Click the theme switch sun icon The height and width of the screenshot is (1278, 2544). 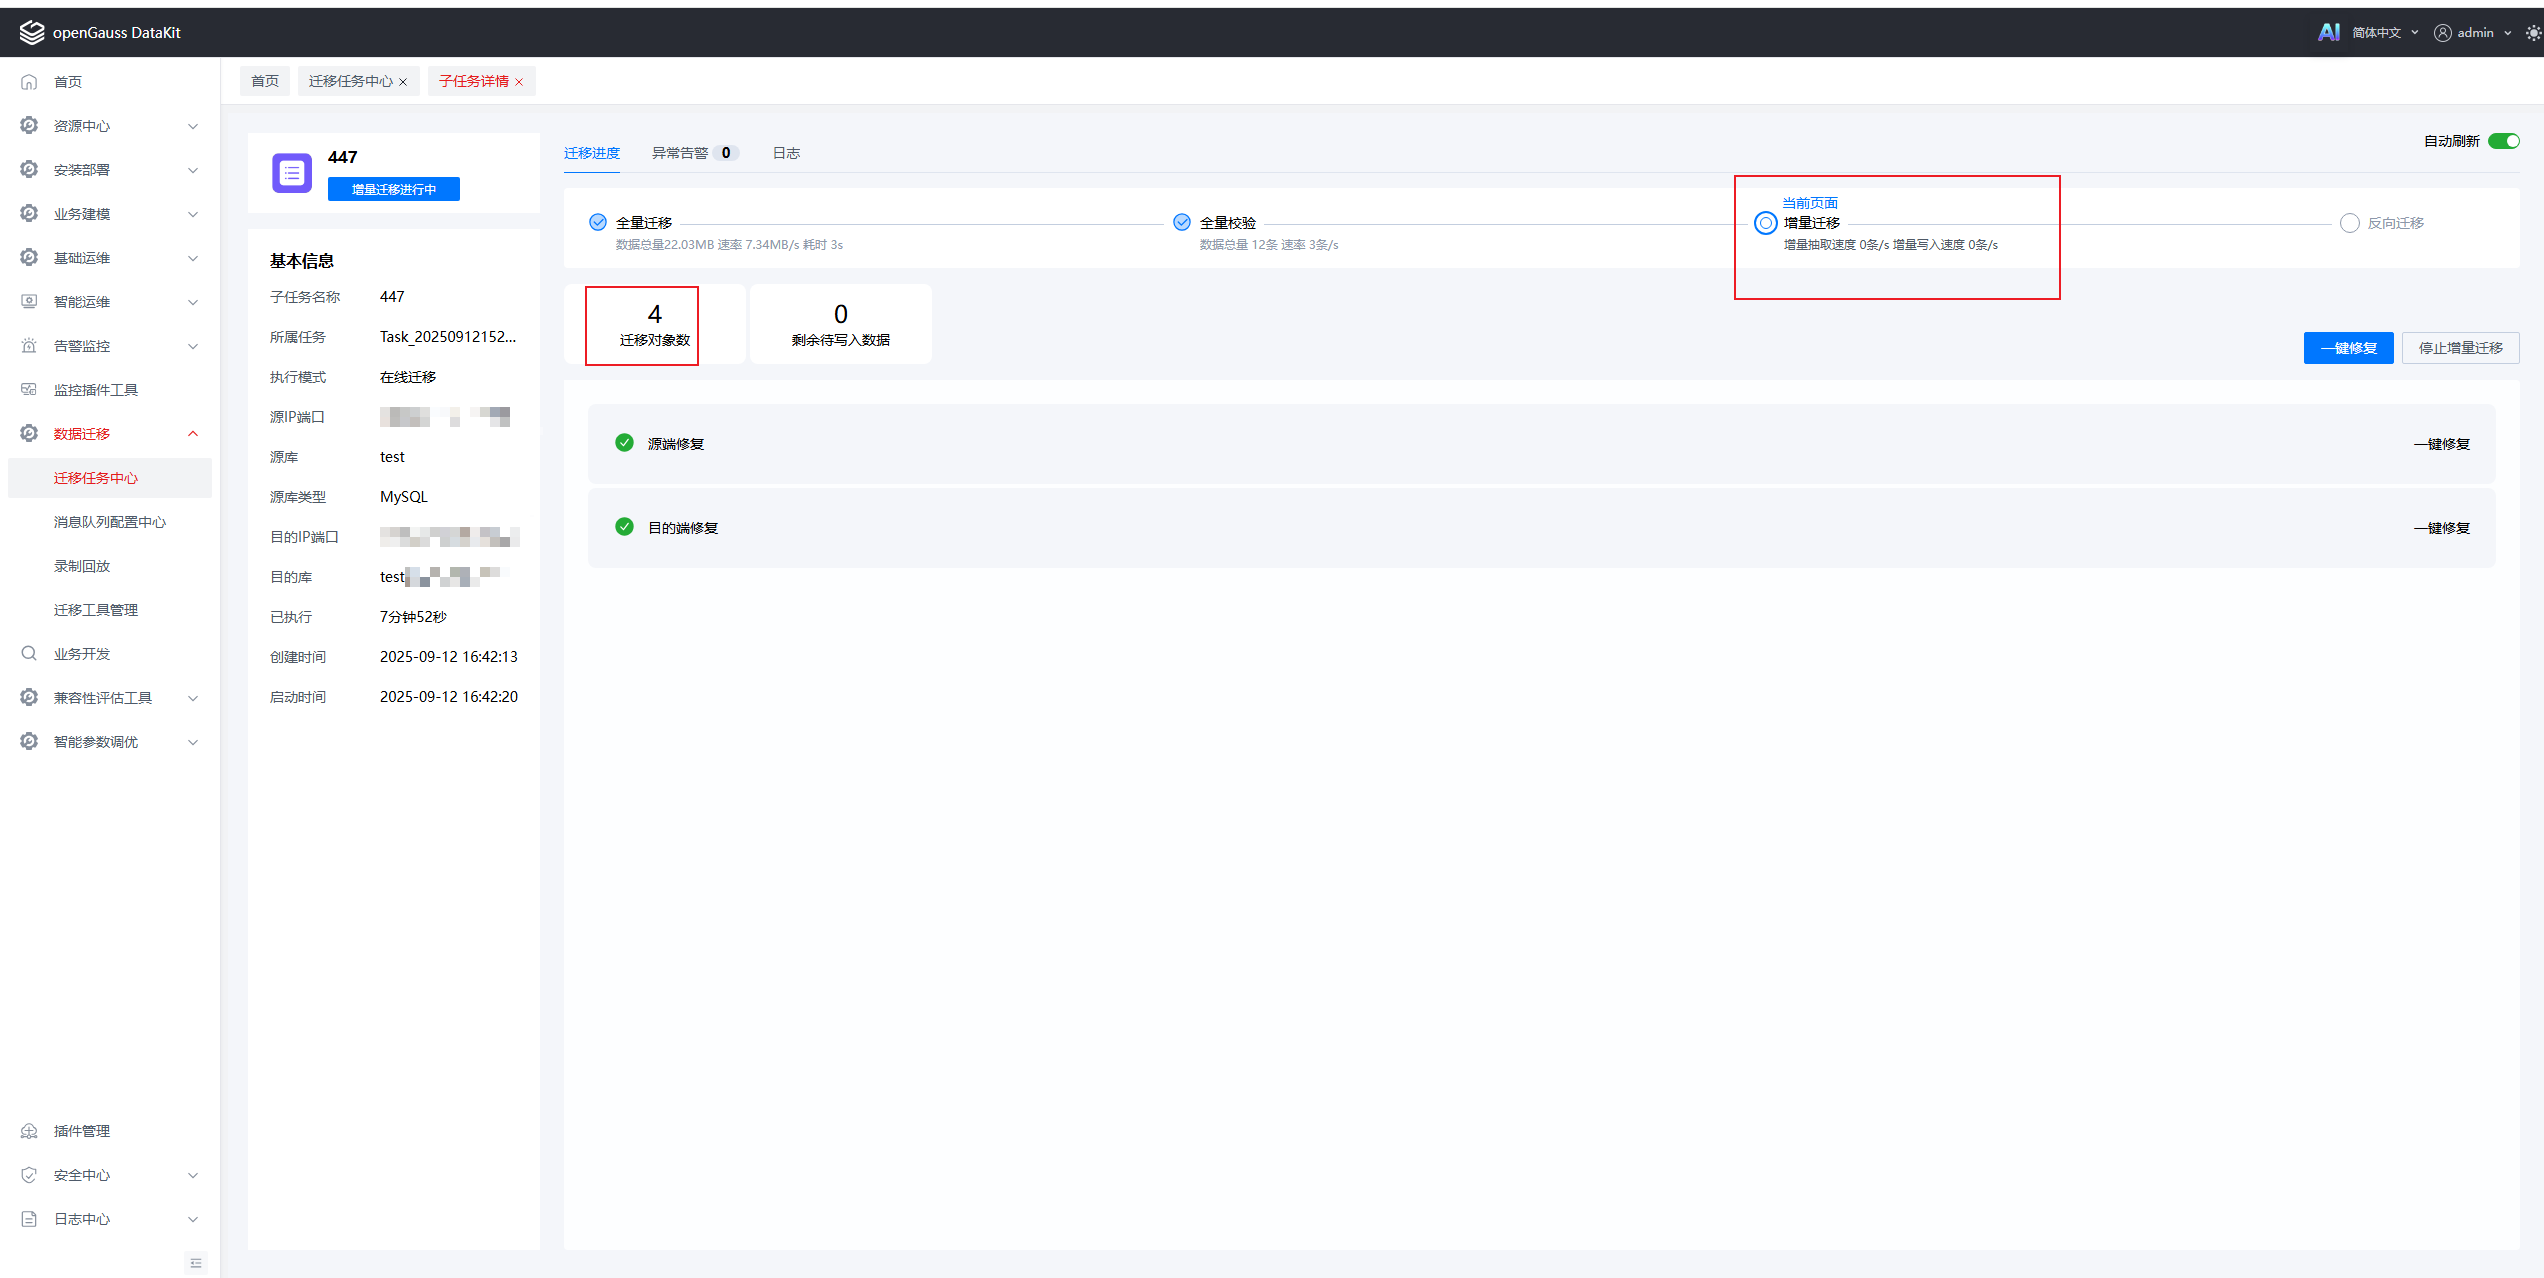pos(2532,33)
